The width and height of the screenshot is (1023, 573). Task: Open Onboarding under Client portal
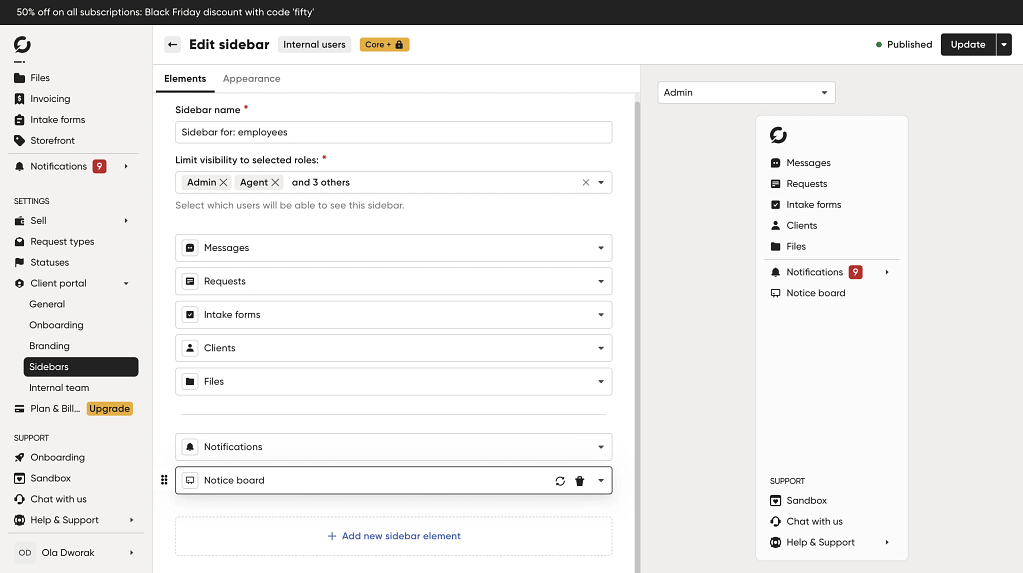click(x=56, y=325)
